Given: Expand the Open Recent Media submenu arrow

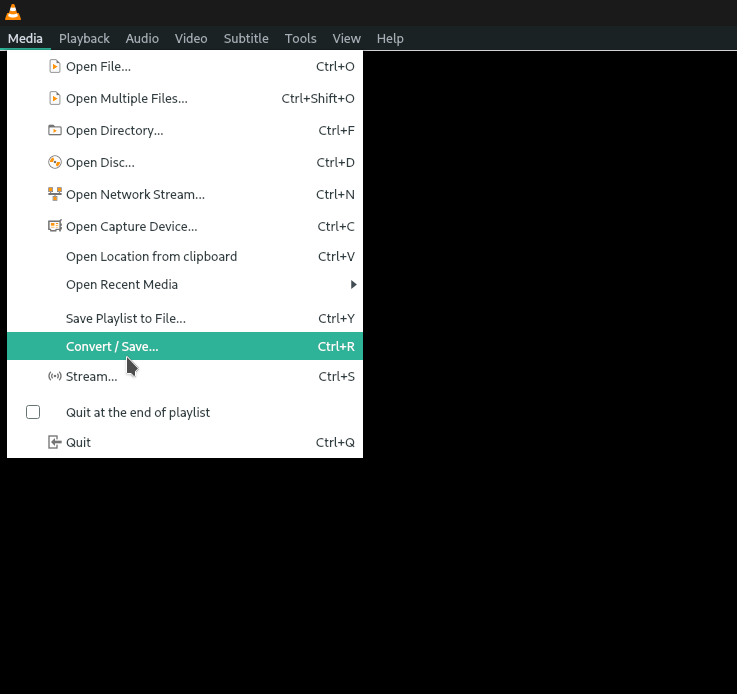Looking at the screenshot, I should click(x=353, y=285).
